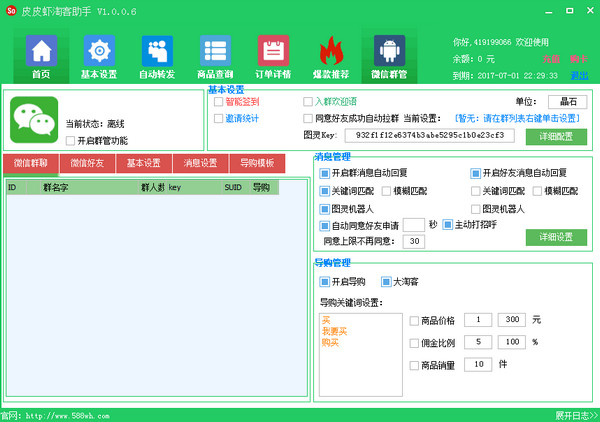Toggle 智能签到 checkbox
Viewport: 600px width, 422px height.
pyautogui.click(x=218, y=102)
